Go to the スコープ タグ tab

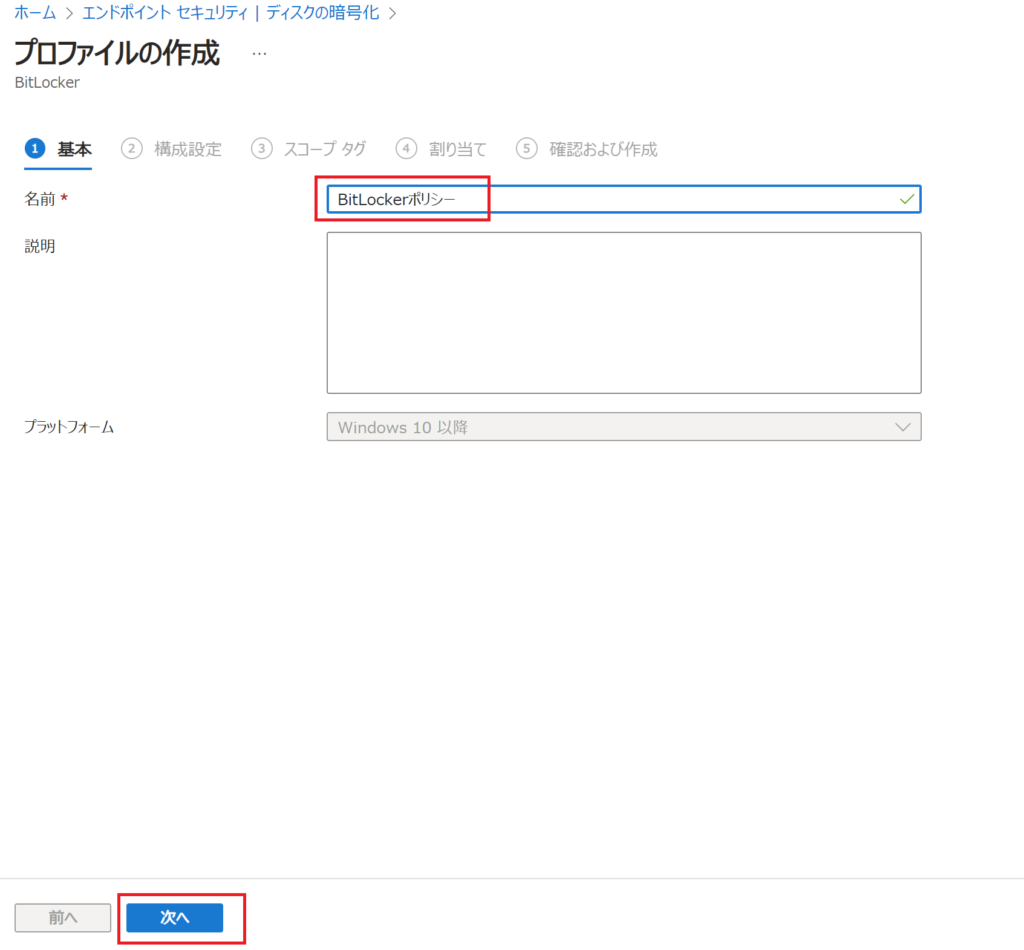(x=324, y=149)
